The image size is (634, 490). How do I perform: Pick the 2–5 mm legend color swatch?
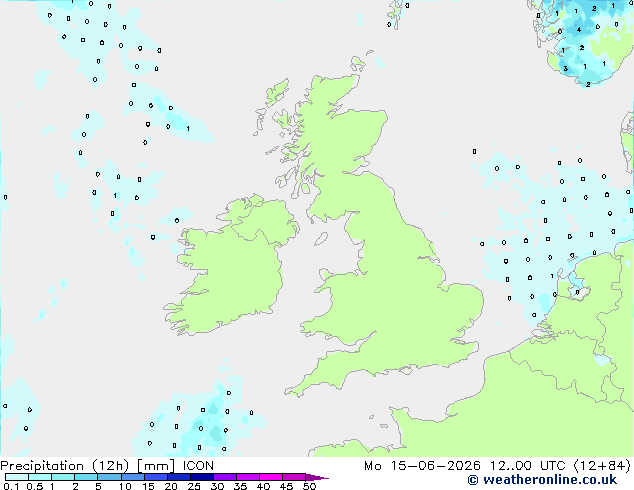(x=86, y=477)
